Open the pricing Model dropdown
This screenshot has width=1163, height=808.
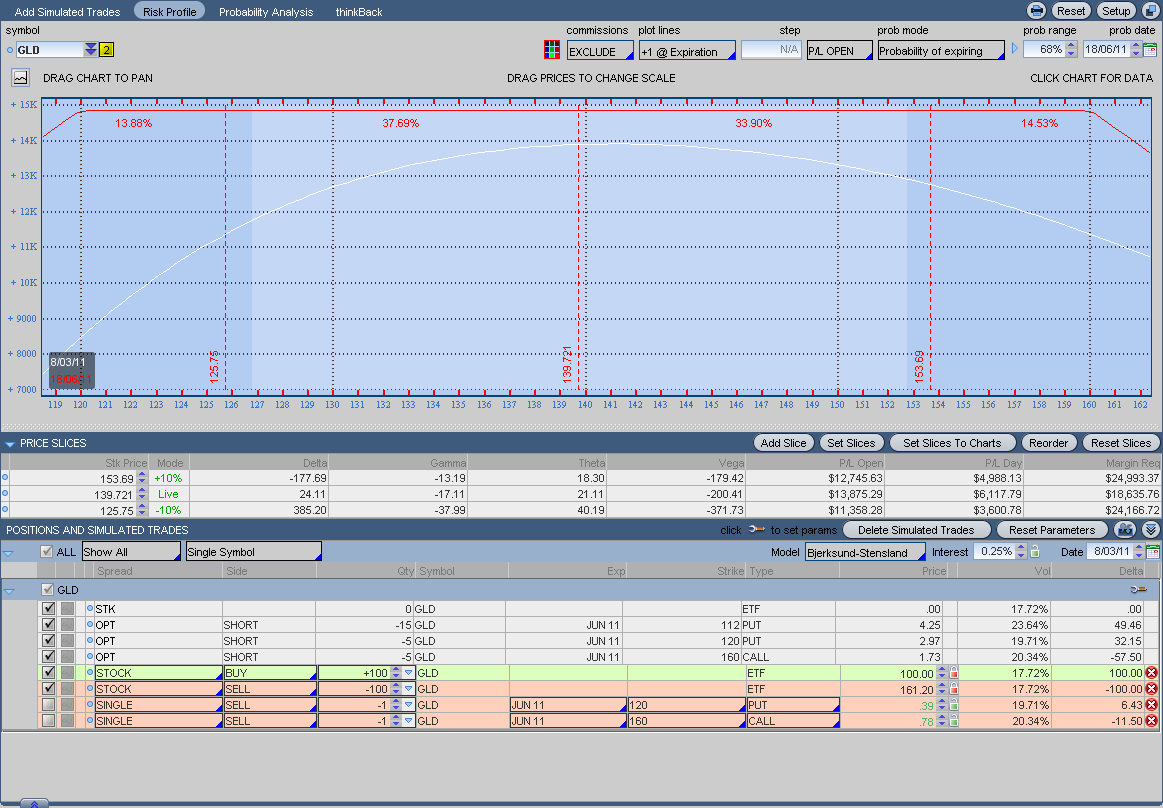pos(865,552)
